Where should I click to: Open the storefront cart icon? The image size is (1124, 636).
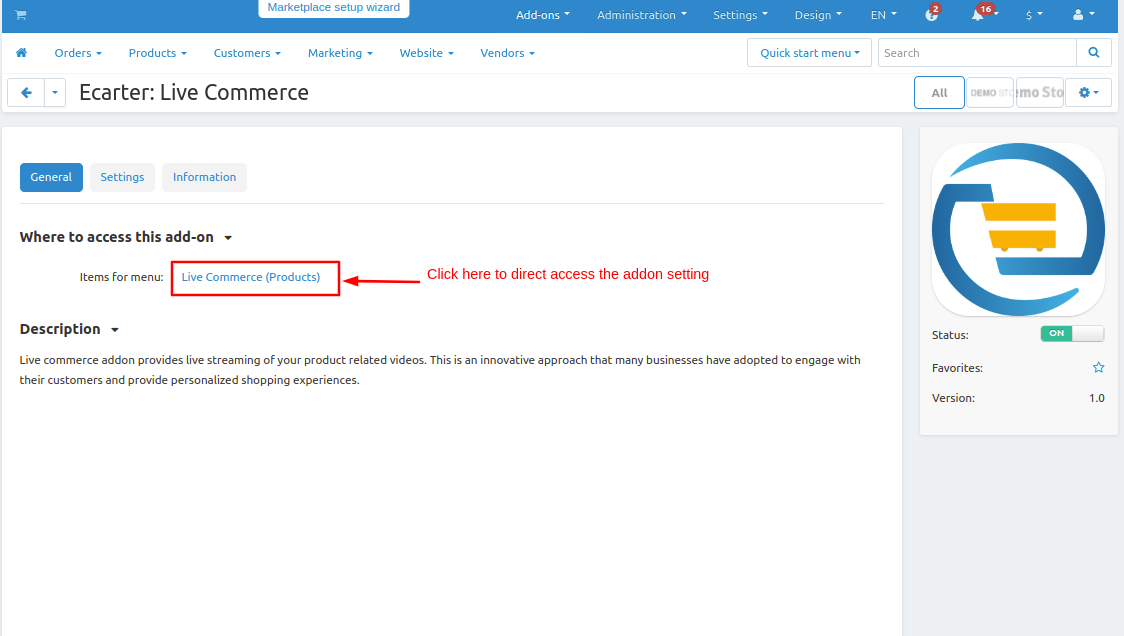point(21,15)
